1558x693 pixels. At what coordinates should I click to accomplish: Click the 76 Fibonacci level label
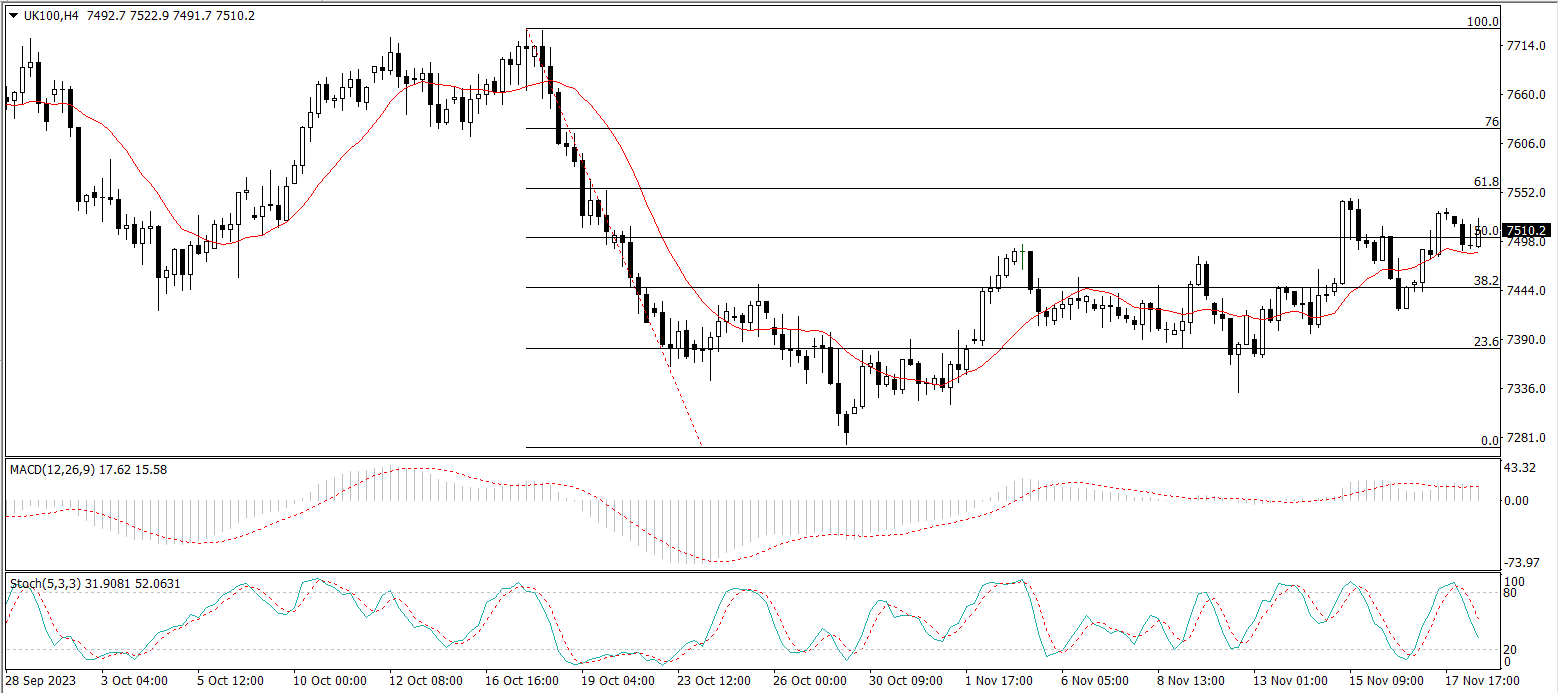1491,122
